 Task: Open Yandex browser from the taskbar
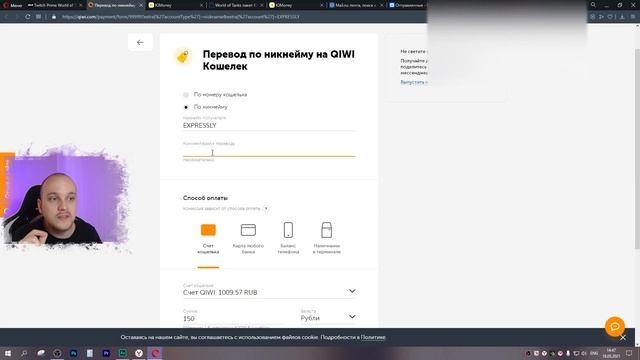(x=139, y=353)
